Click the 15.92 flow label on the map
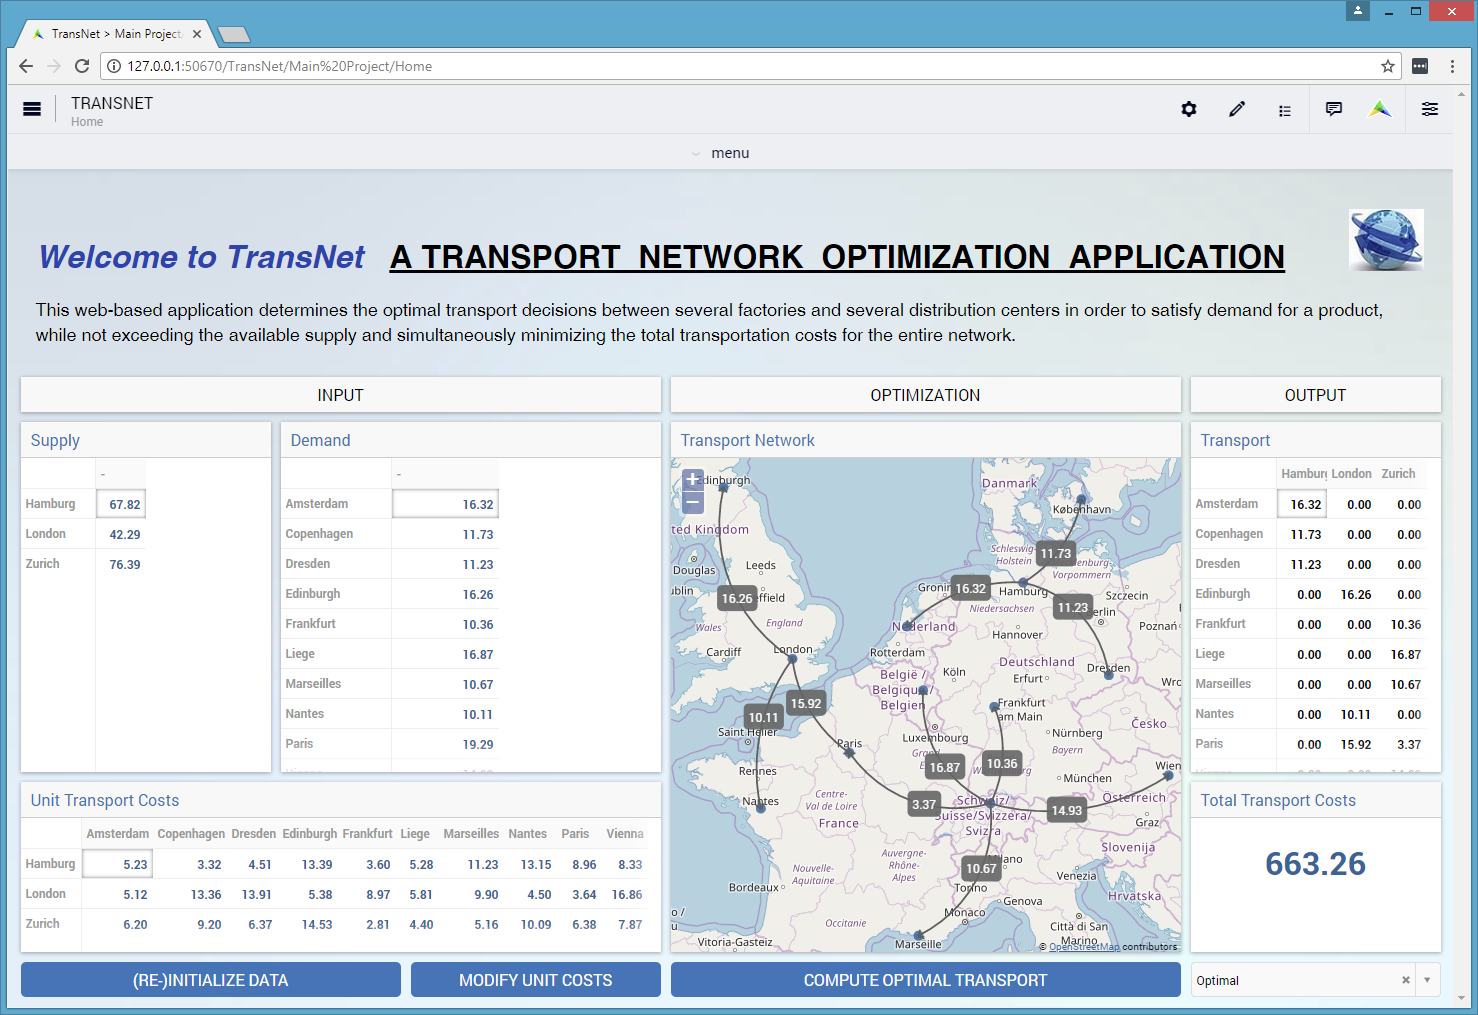The height and width of the screenshot is (1015, 1478). point(806,703)
